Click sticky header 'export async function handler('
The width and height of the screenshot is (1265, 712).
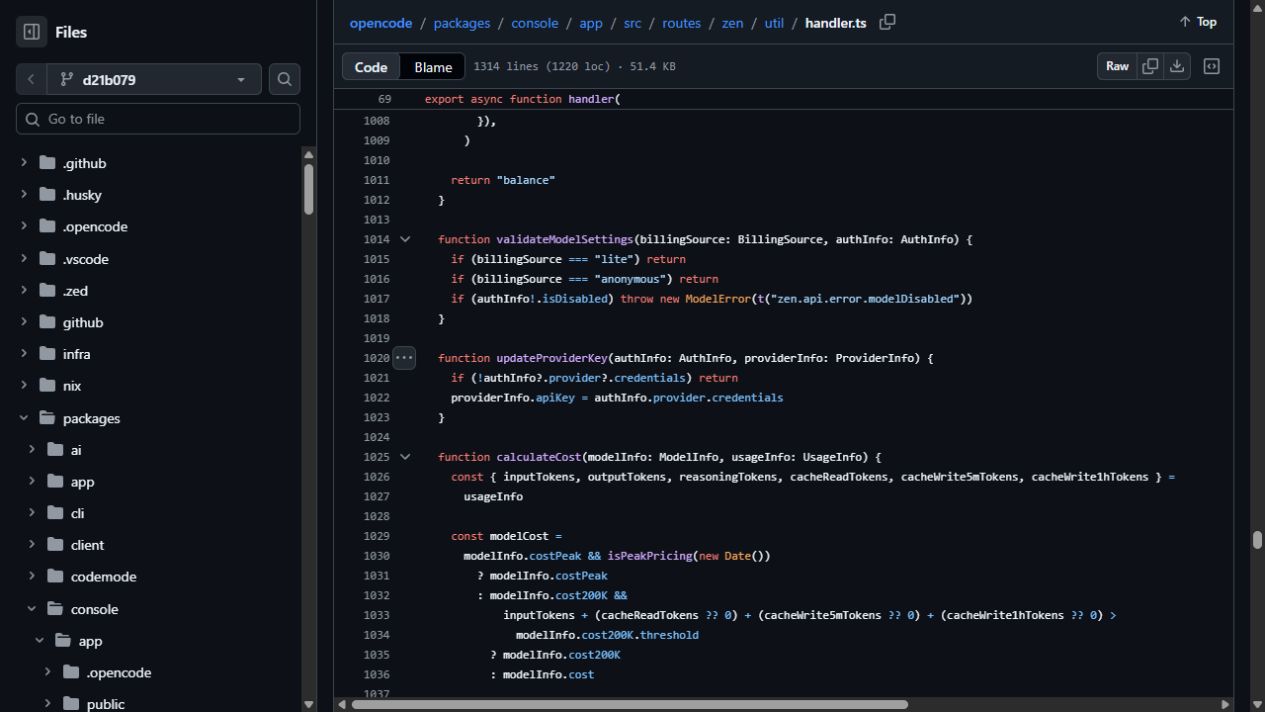coord(523,99)
